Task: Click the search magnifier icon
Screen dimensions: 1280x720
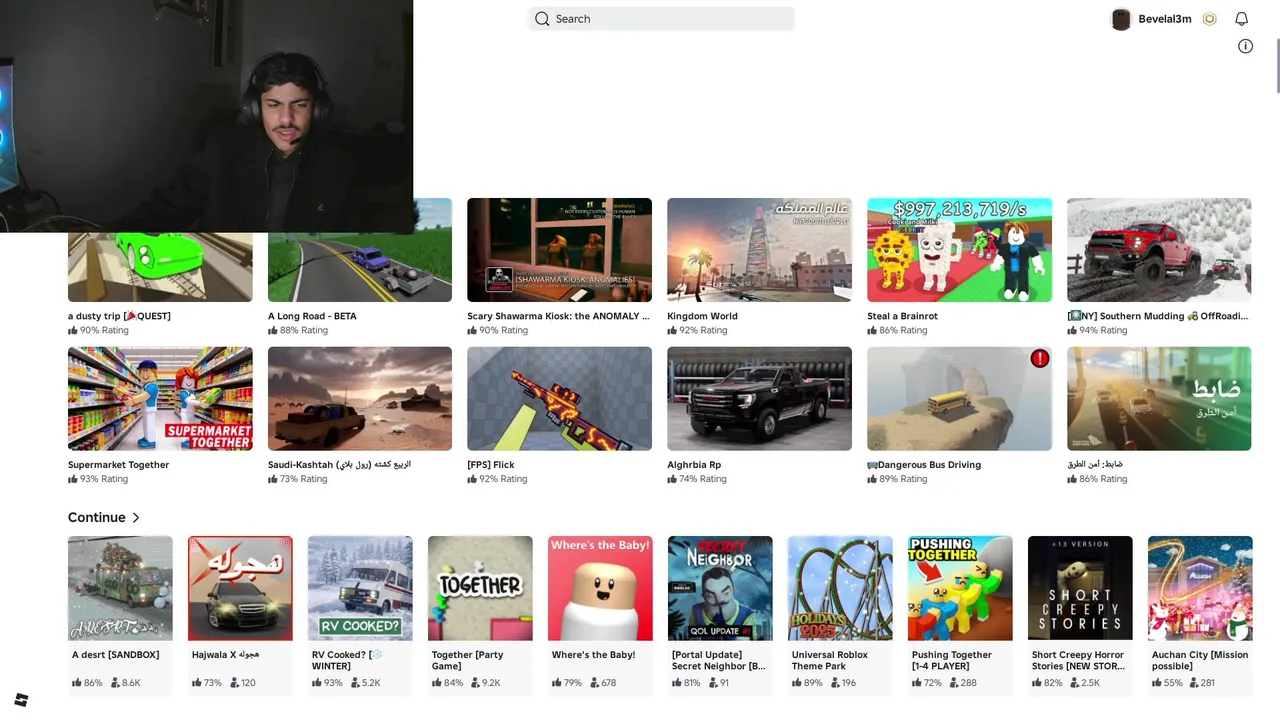Action: [x=542, y=19]
